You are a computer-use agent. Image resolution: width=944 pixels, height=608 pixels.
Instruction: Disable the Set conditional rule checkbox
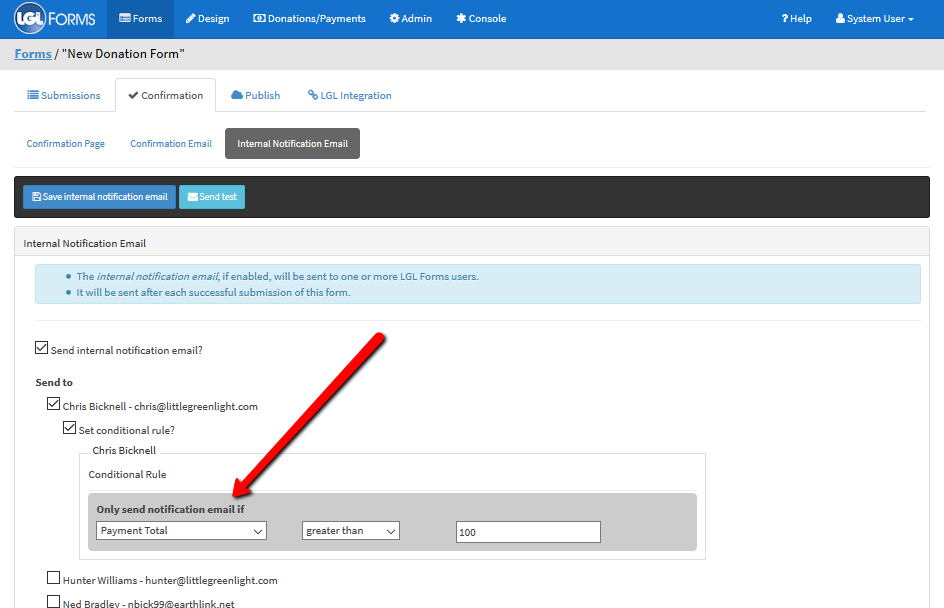pos(69,427)
